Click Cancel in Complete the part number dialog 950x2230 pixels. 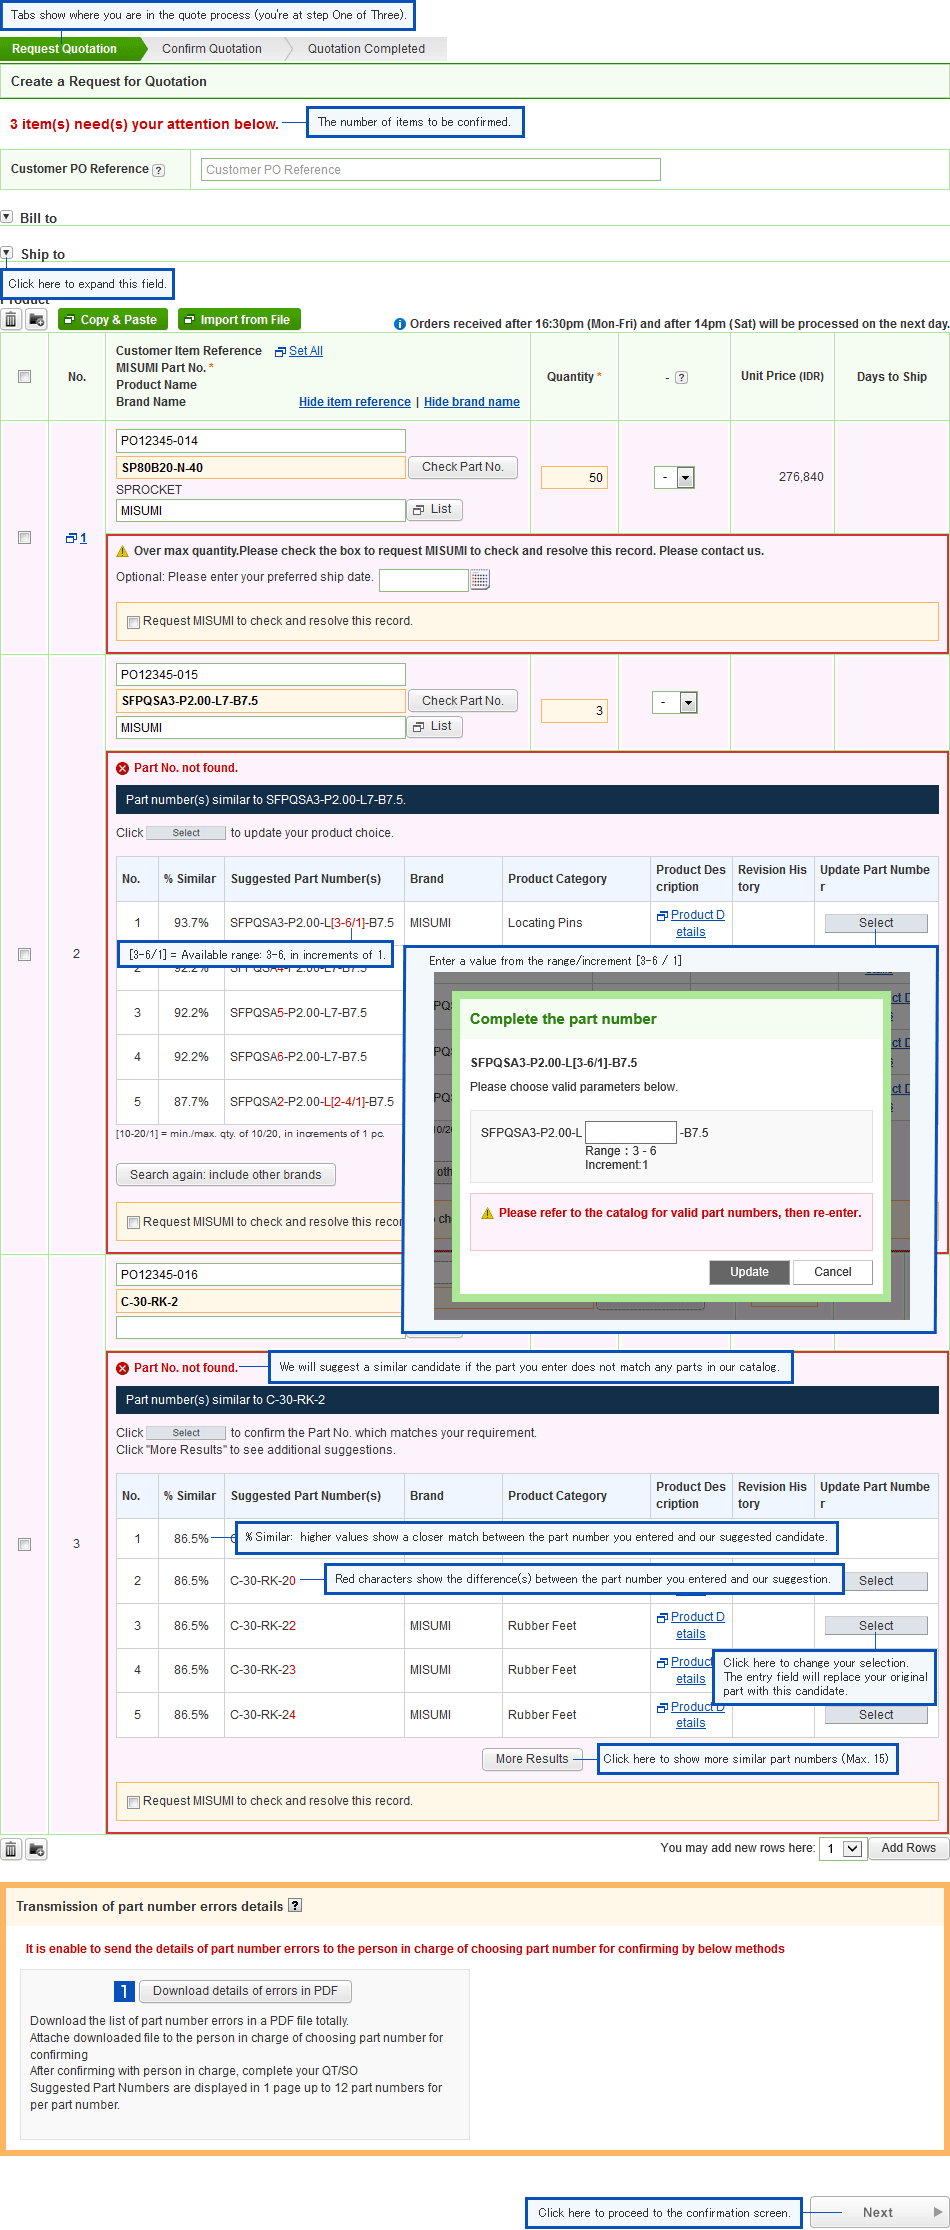833,1272
